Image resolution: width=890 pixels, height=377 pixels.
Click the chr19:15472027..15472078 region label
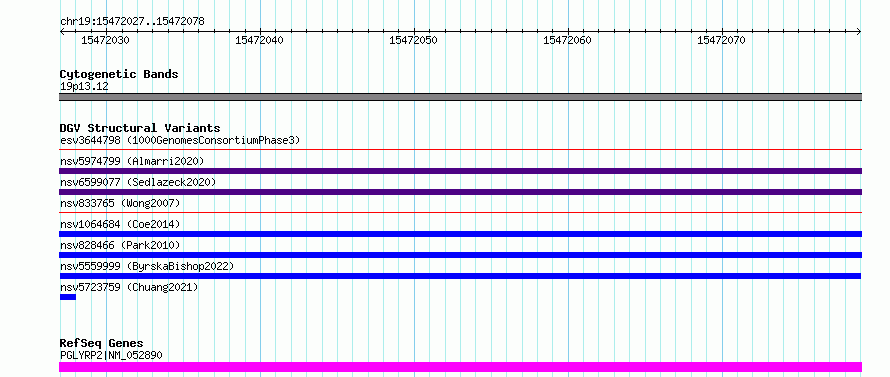click(132, 22)
